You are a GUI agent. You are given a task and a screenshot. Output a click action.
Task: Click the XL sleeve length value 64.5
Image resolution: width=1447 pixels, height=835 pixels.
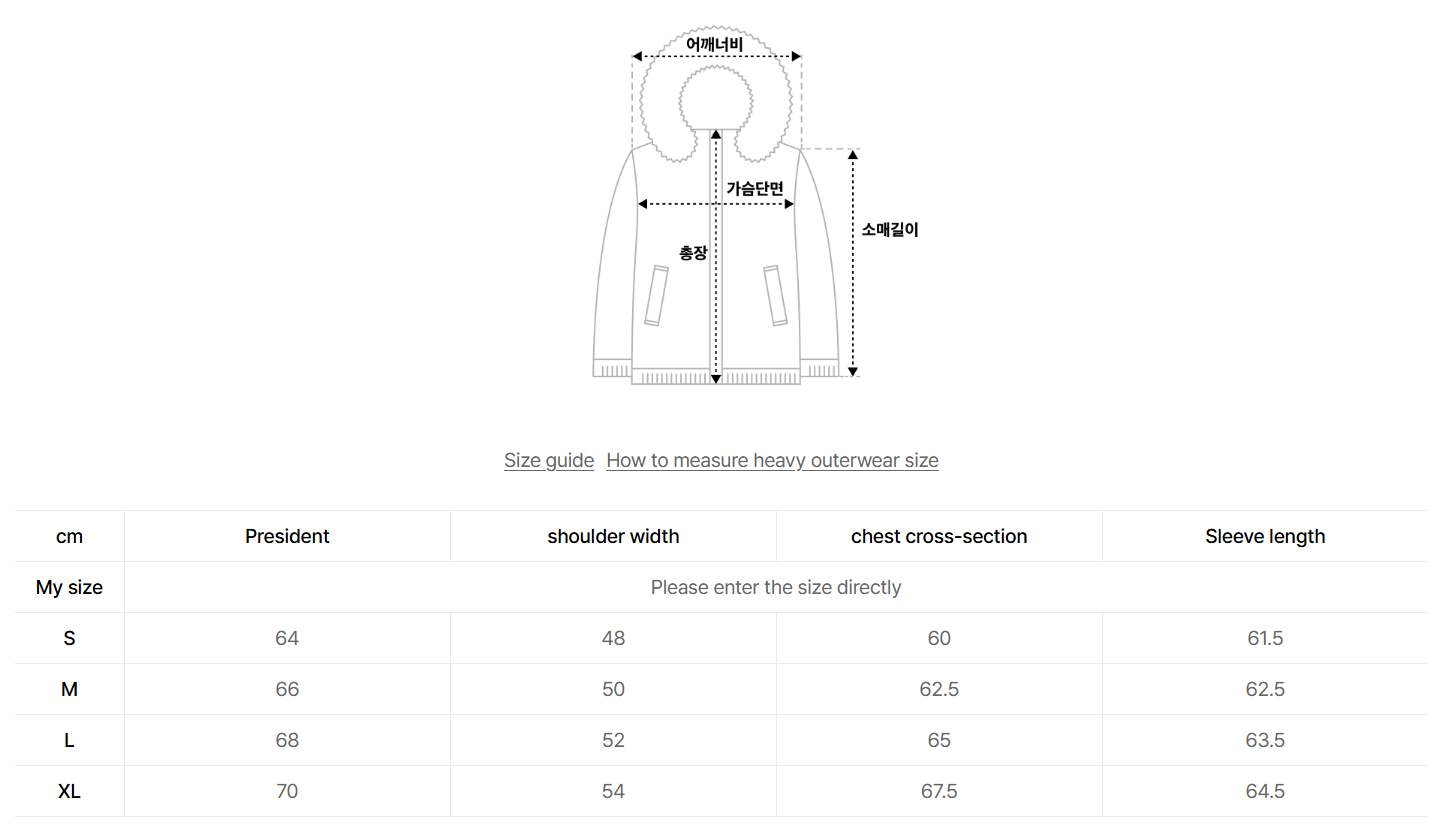(x=1265, y=791)
